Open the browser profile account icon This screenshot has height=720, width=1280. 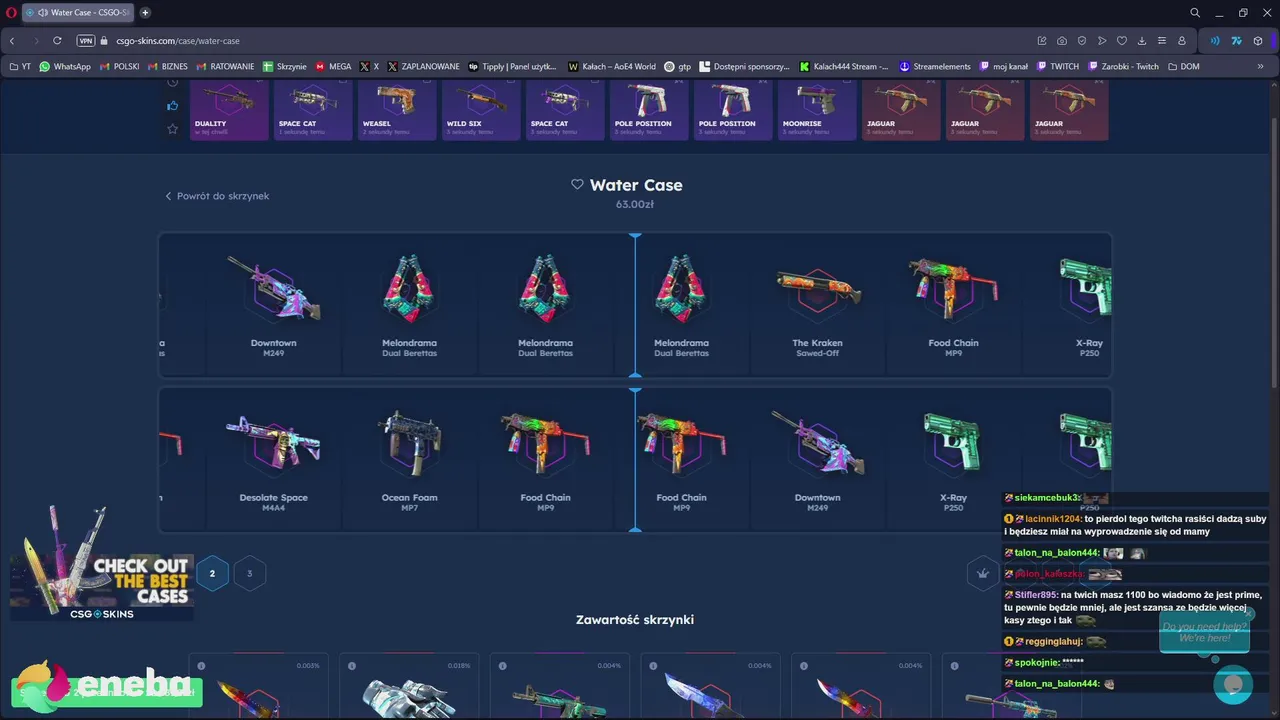(x=1182, y=41)
